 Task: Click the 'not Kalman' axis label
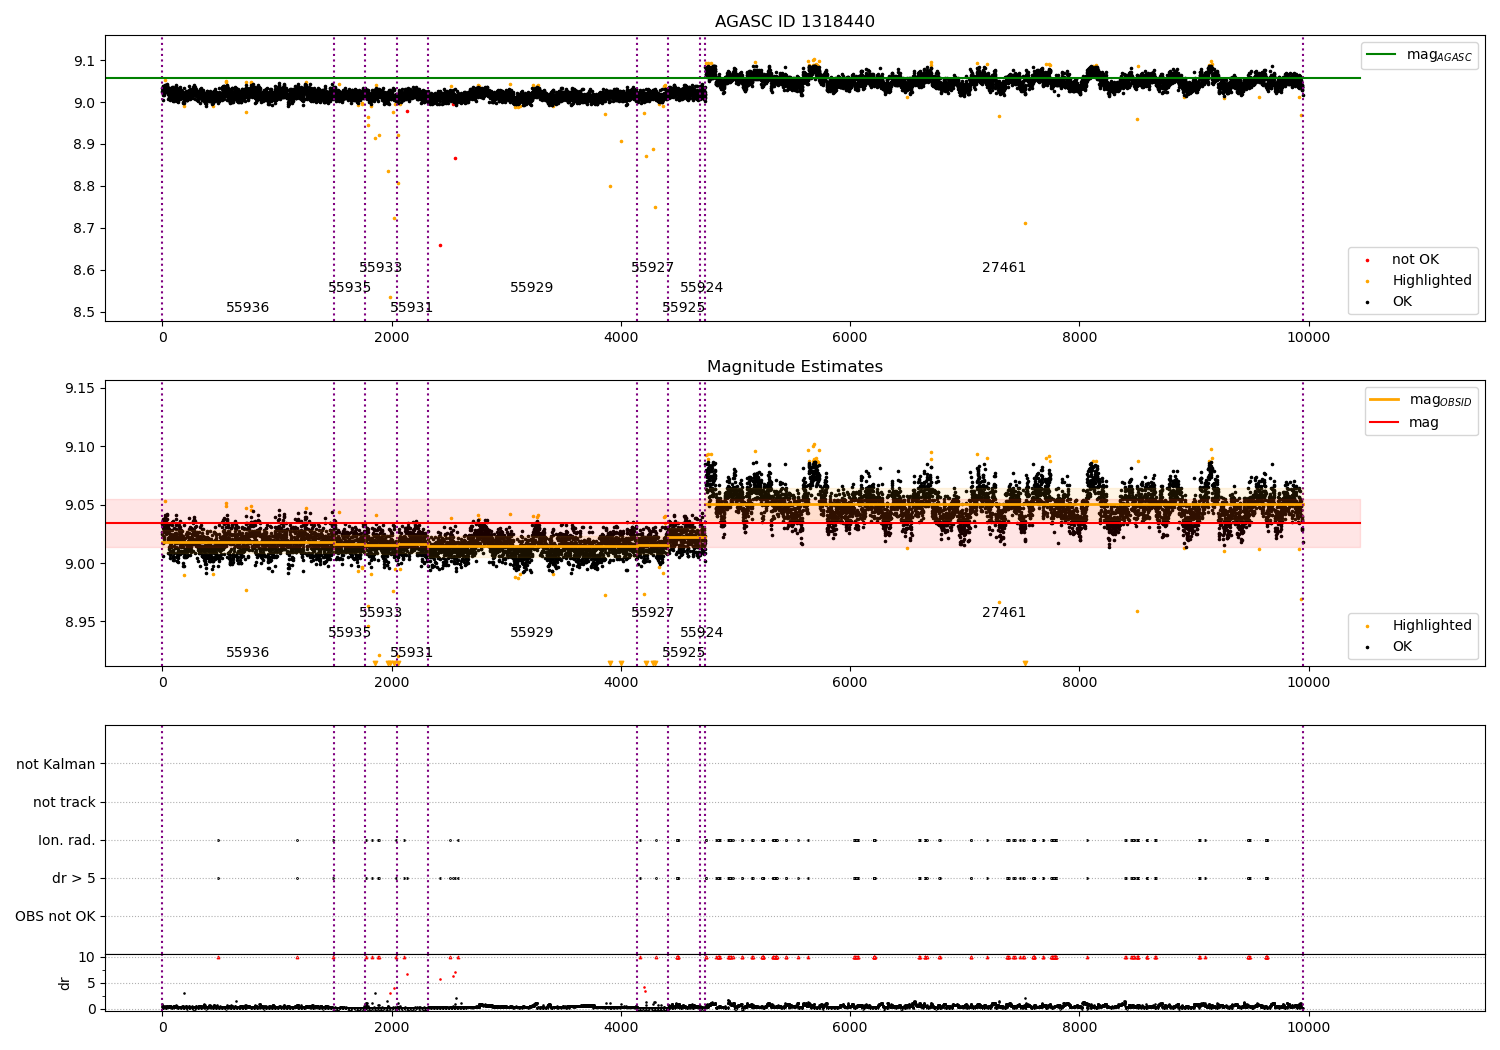(56, 765)
